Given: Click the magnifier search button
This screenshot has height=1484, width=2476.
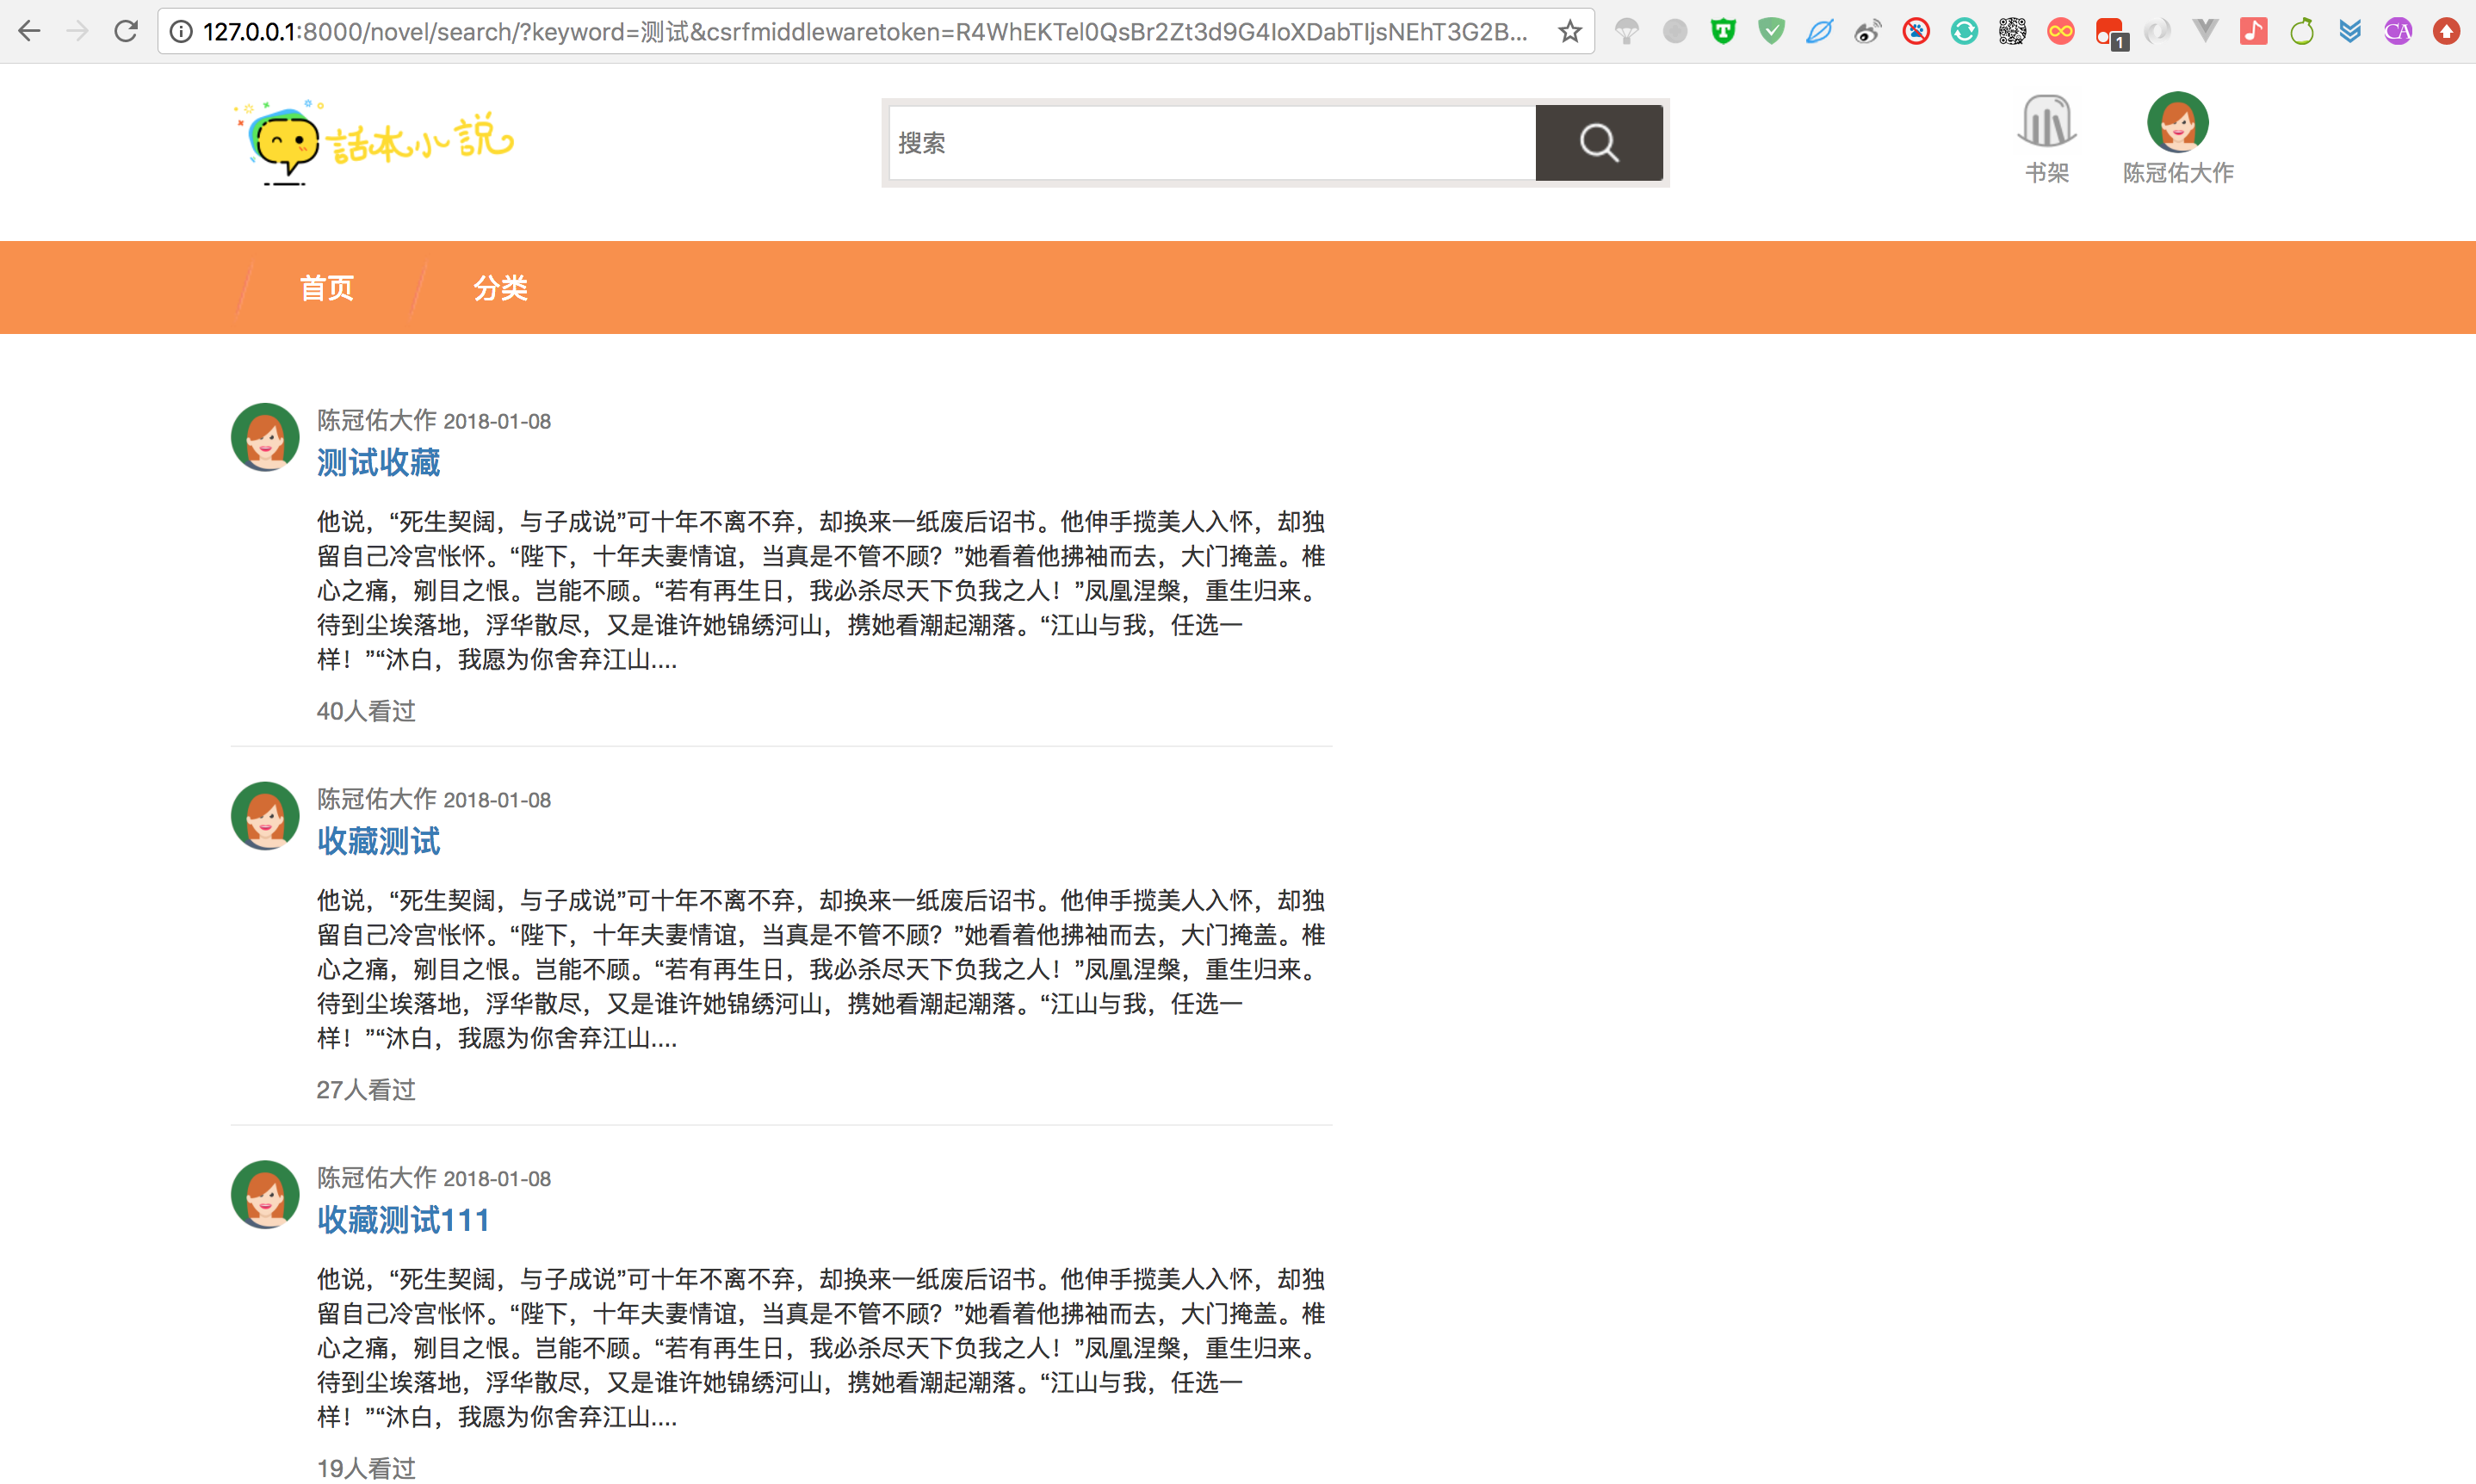Looking at the screenshot, I should point(1598,143).
